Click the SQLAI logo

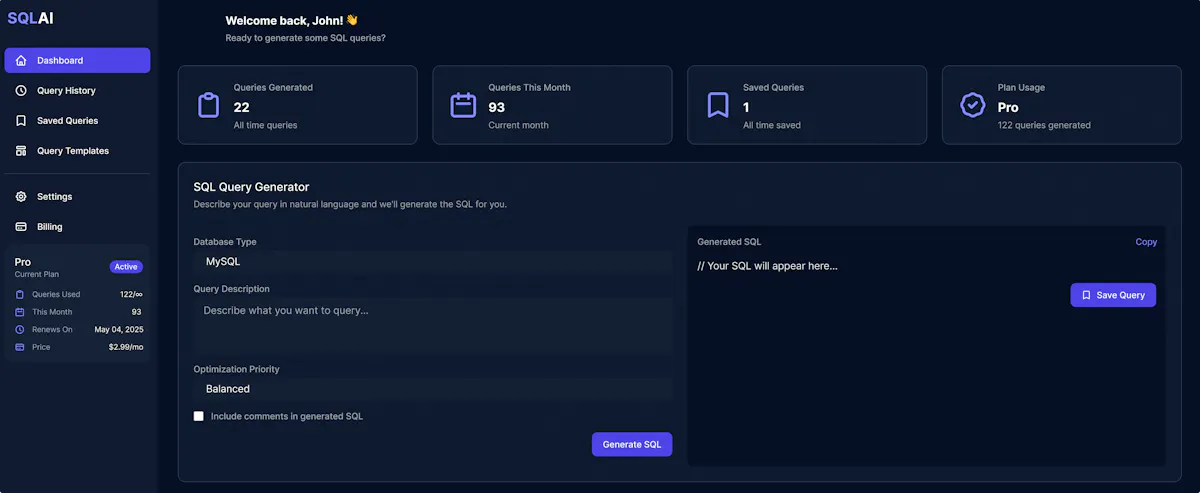tap(30, 18)
